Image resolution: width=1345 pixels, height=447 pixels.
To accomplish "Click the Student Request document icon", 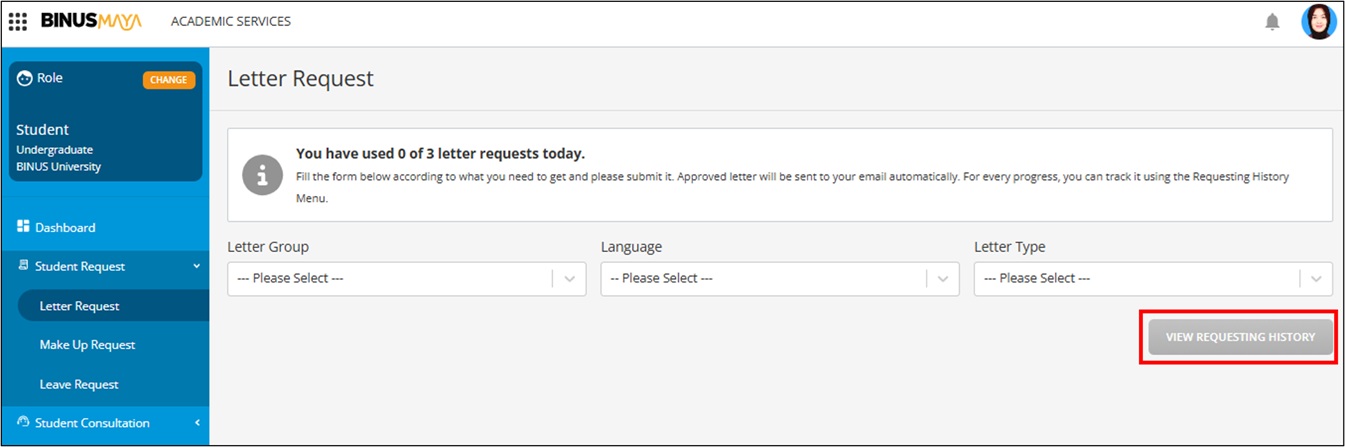I will (24, 266).
